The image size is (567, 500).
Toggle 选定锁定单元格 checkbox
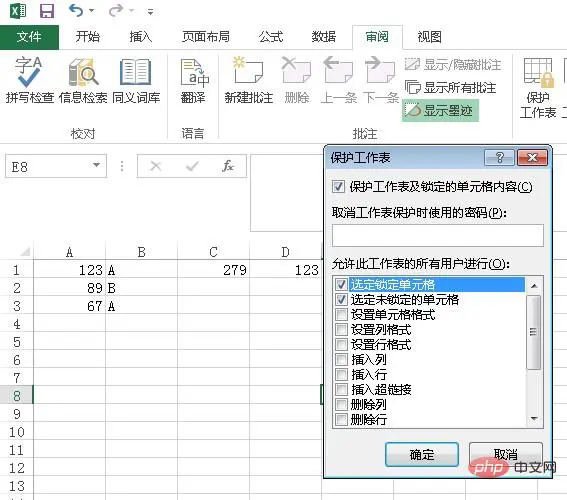(341, 285)
